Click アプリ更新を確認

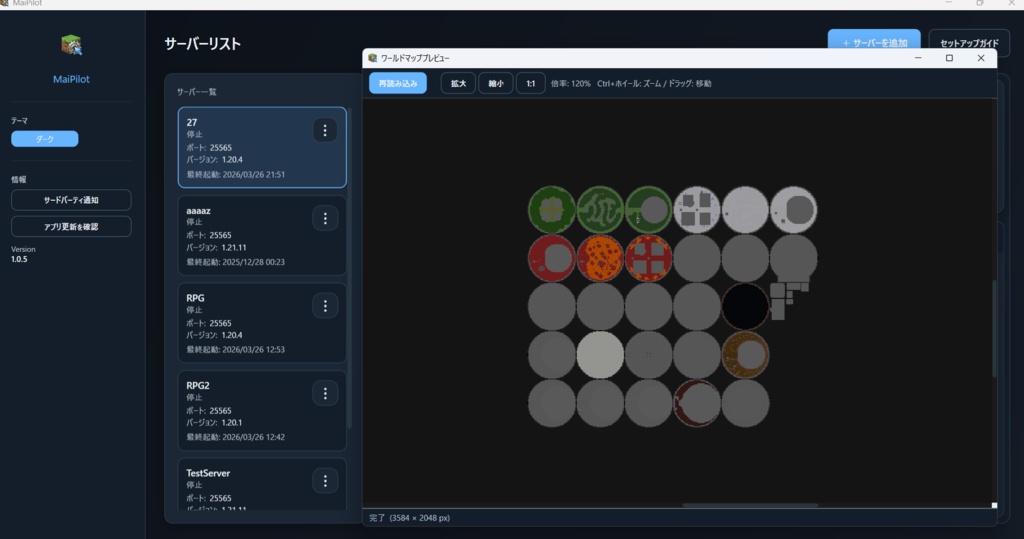(71, 227)
